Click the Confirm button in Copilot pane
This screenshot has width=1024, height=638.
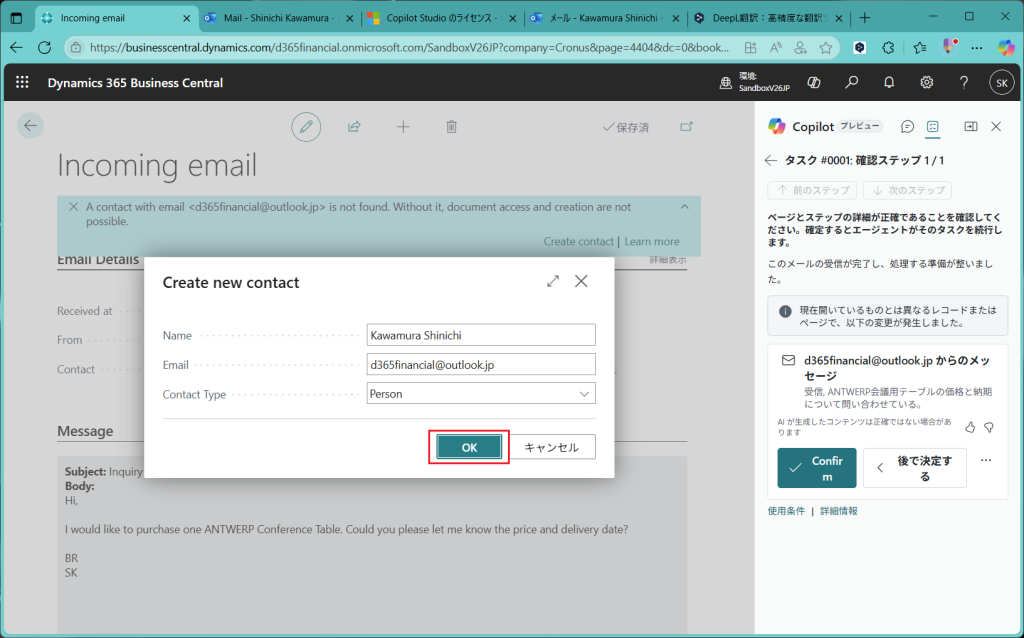[816, 468]
